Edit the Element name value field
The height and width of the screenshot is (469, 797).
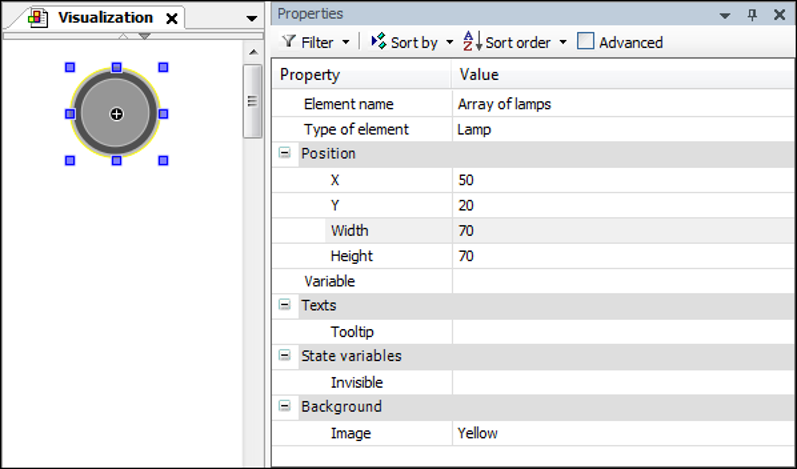(x=624, y=104)
